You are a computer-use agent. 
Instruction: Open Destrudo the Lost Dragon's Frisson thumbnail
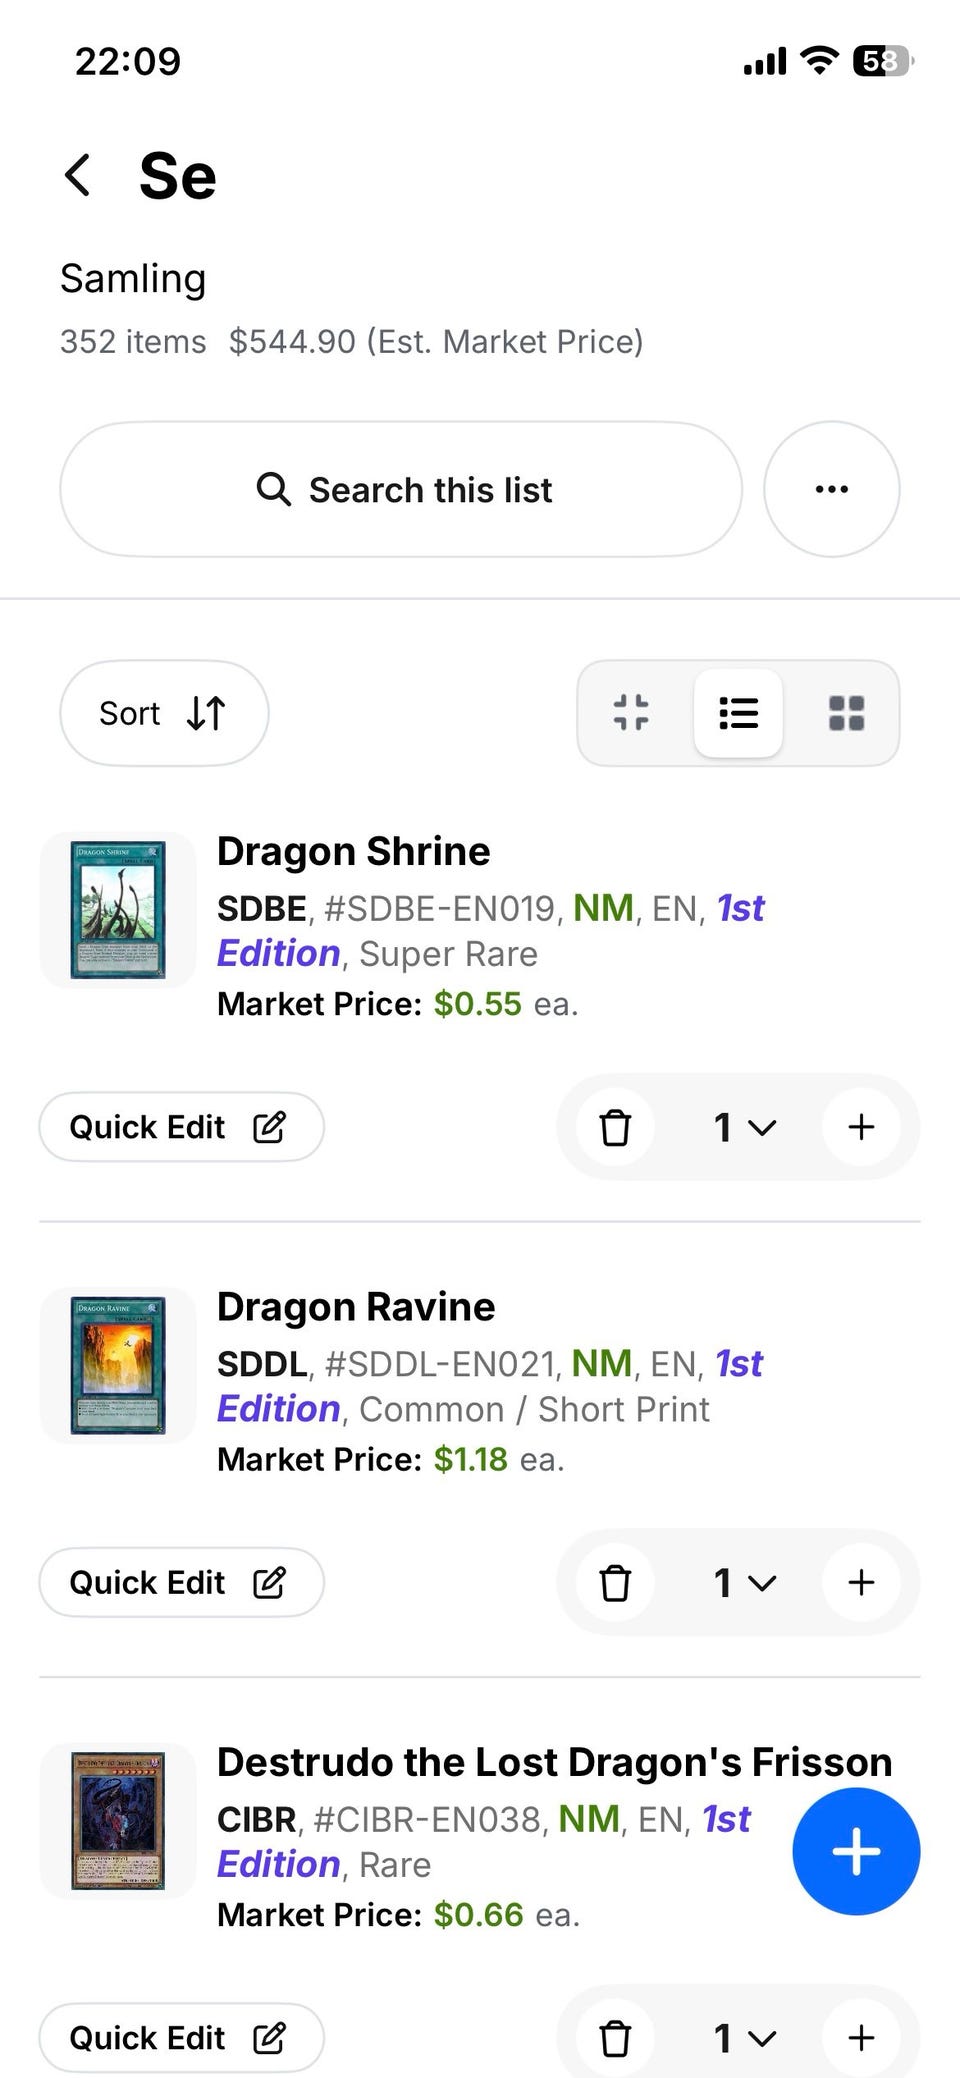click(118, 1820)
